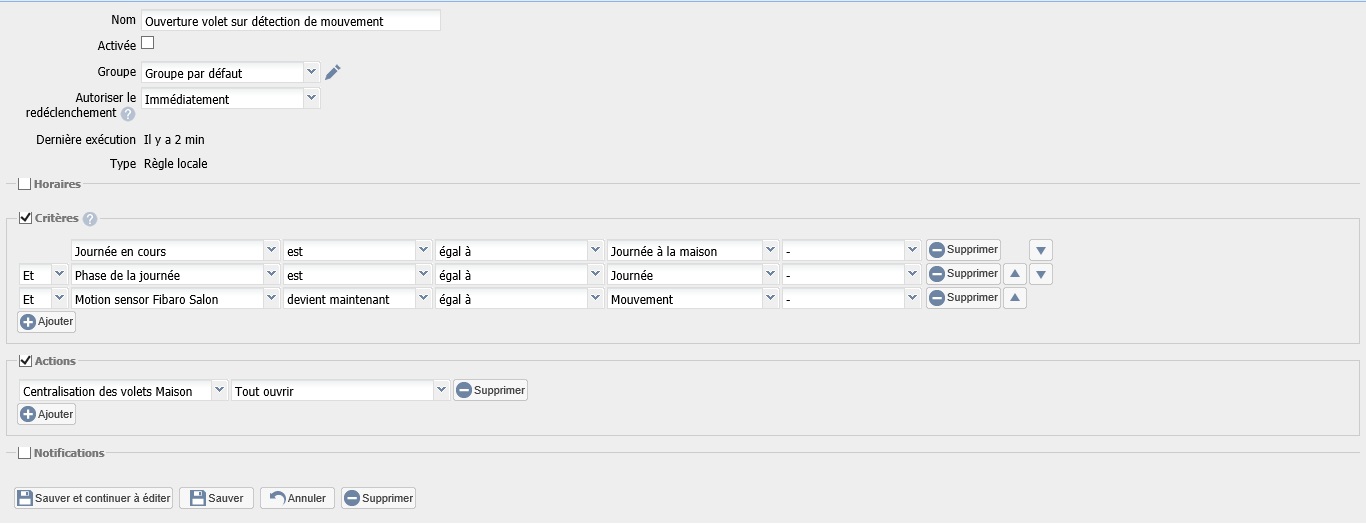Enable the Notifications section checkbox
The image size is (1366, 532).
[x=25, y=453]
